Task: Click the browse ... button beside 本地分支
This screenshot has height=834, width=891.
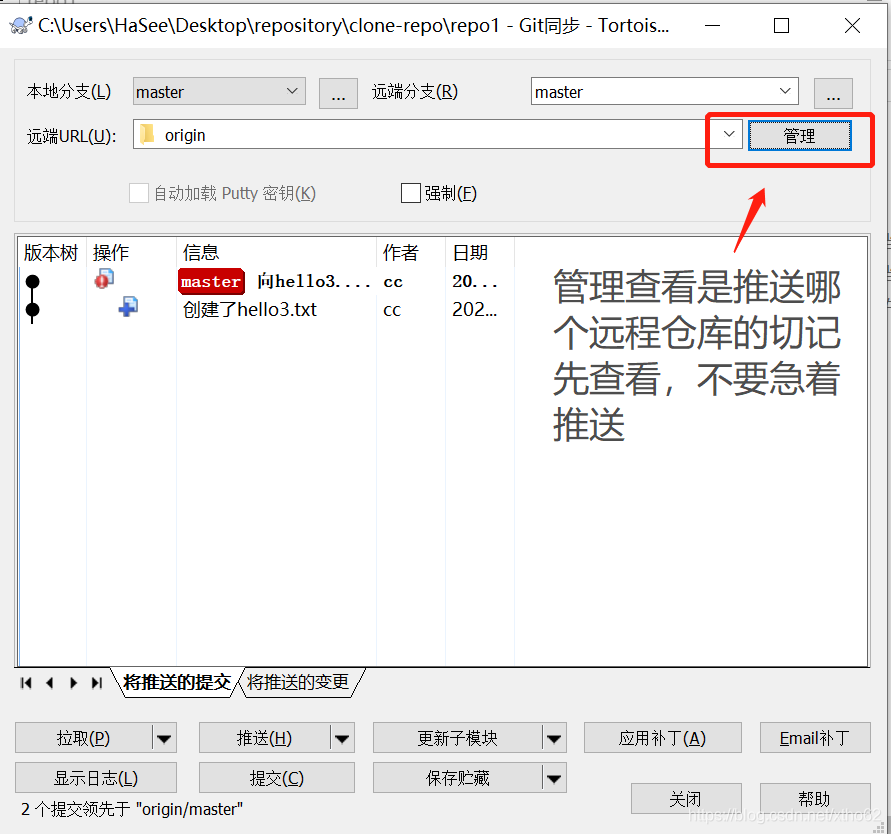Action: point(338,93)
